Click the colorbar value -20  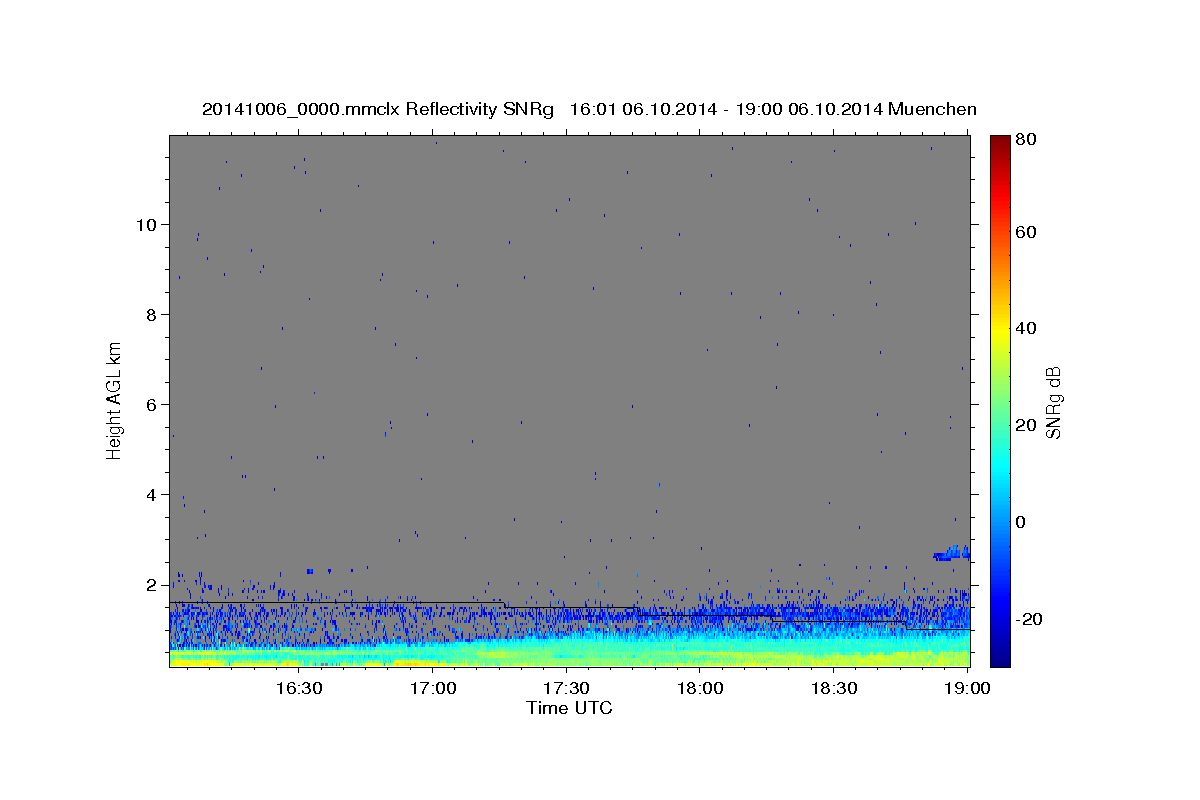(1028, 620)
